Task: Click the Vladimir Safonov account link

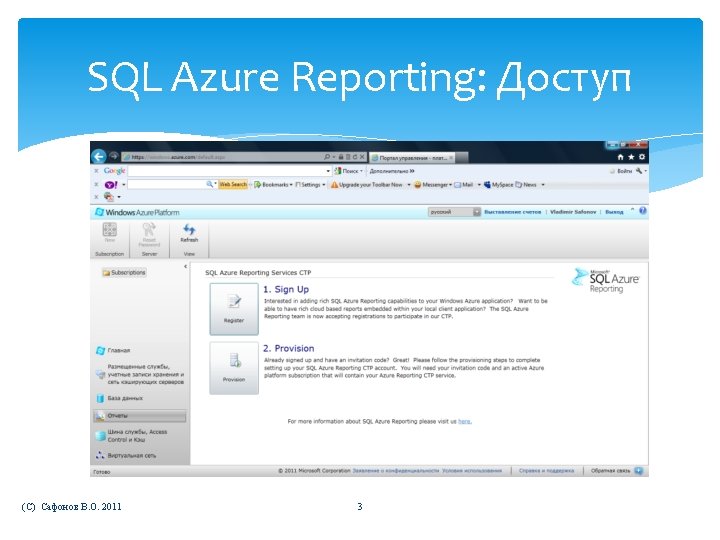Action: (573, 212)
